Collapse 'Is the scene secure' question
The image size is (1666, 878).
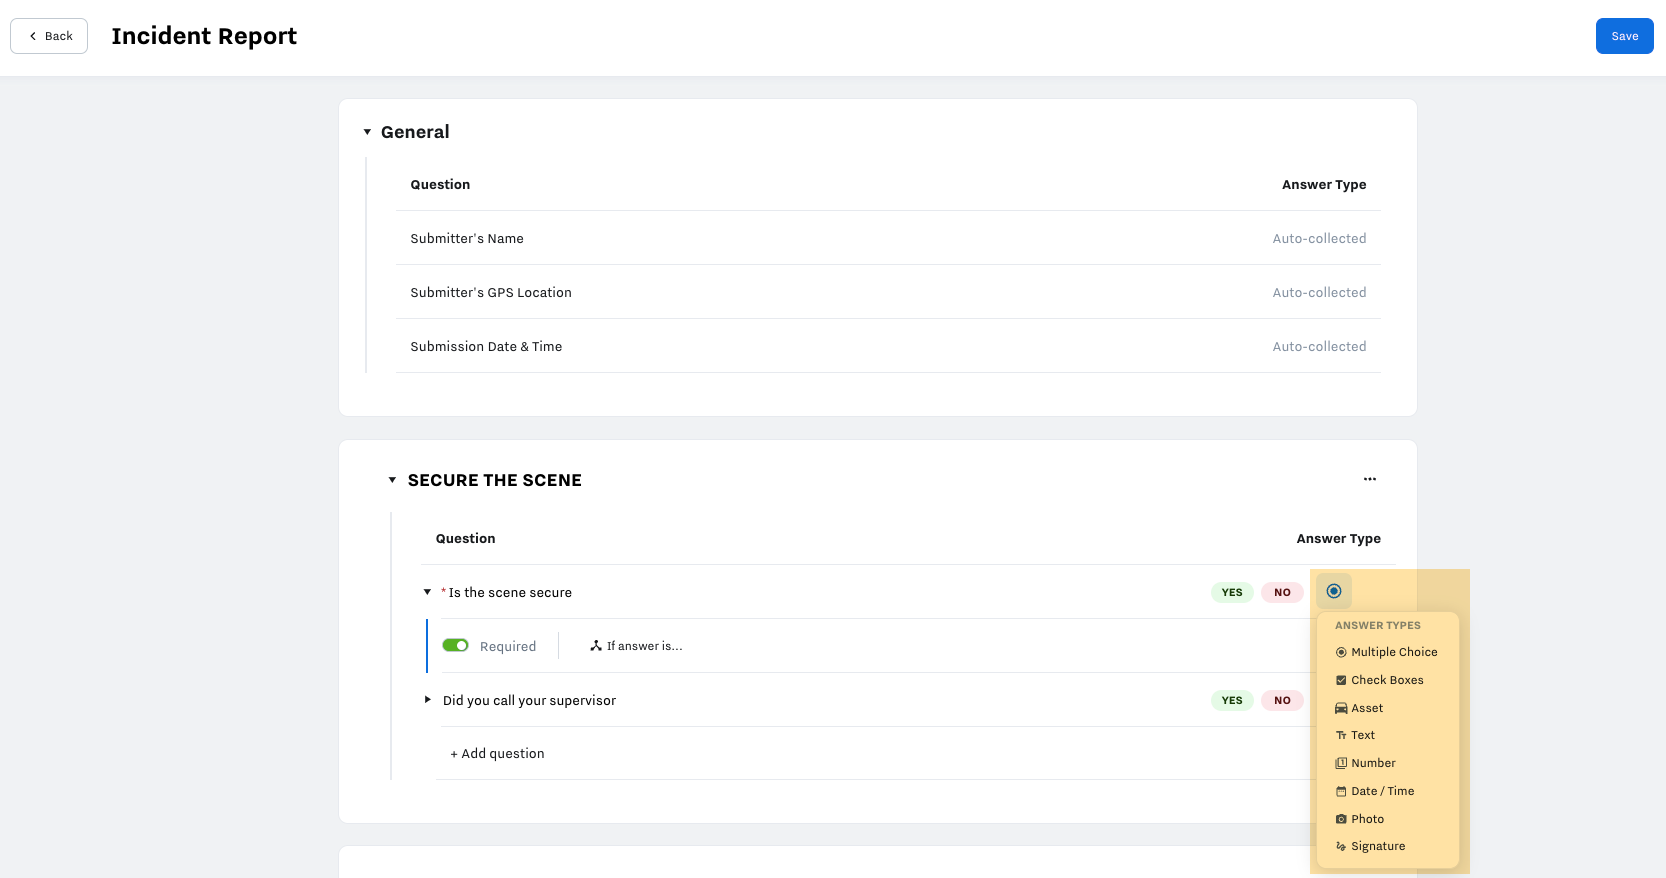tap(428, 592)
